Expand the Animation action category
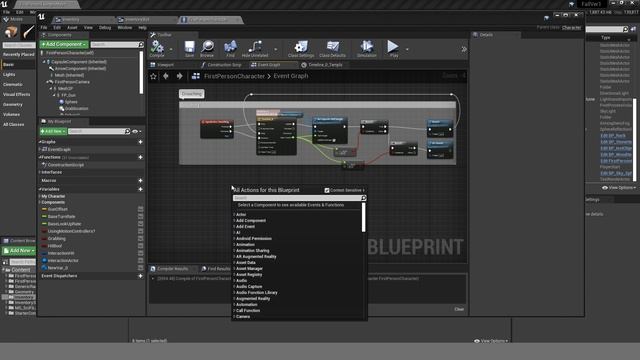Viewport: 640px width, 360px height. point(234,244)
